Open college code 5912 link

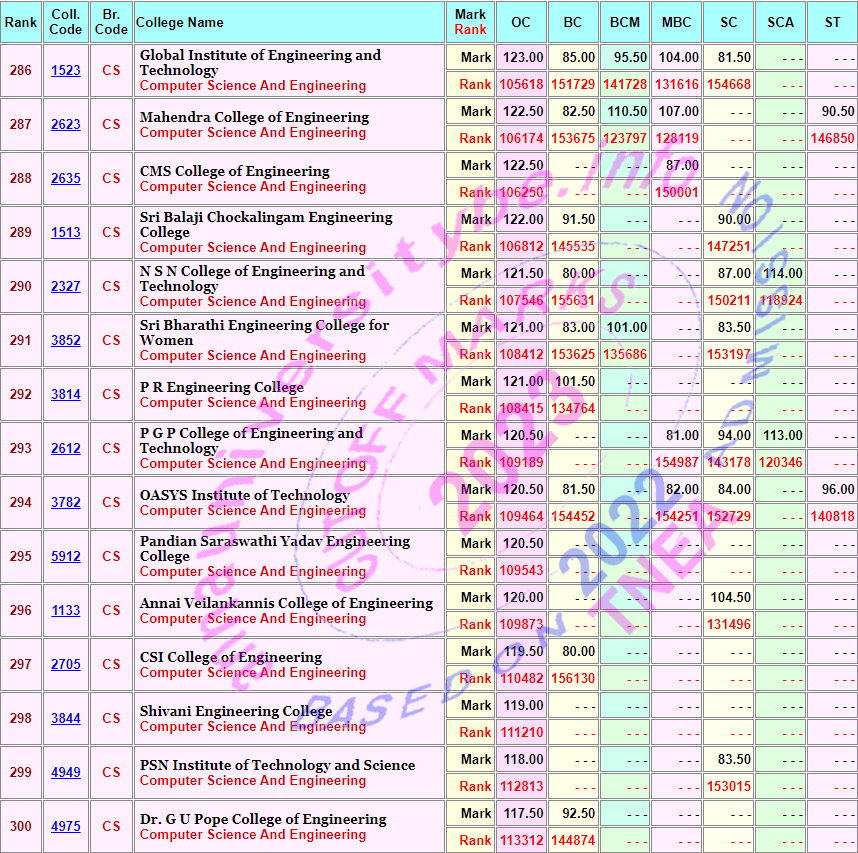tap(66, 557)
